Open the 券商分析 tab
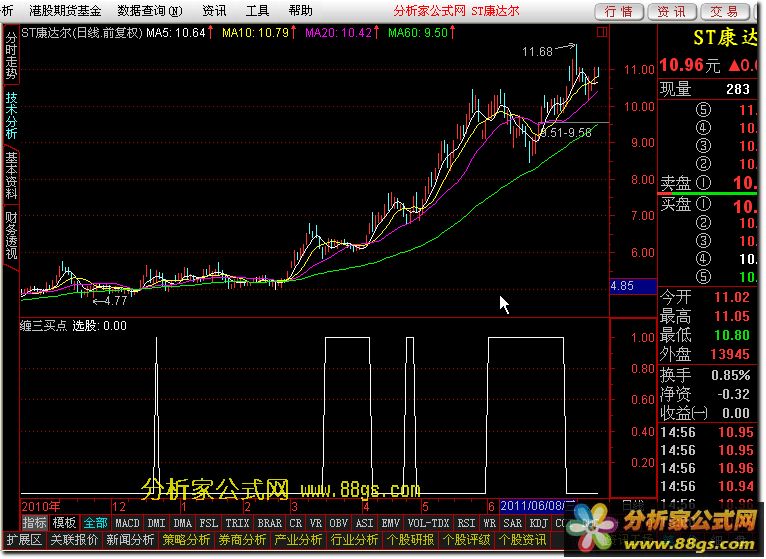The image size is (766, 559). [242, 539]
